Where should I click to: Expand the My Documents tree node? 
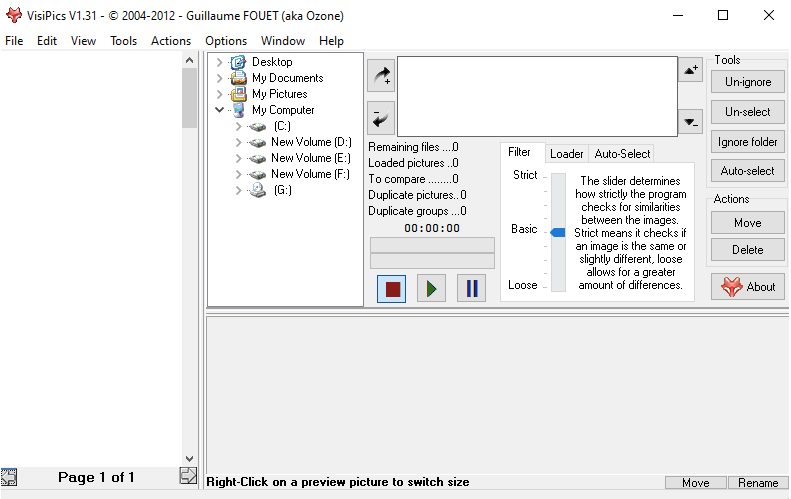click(x=219, y=78)
